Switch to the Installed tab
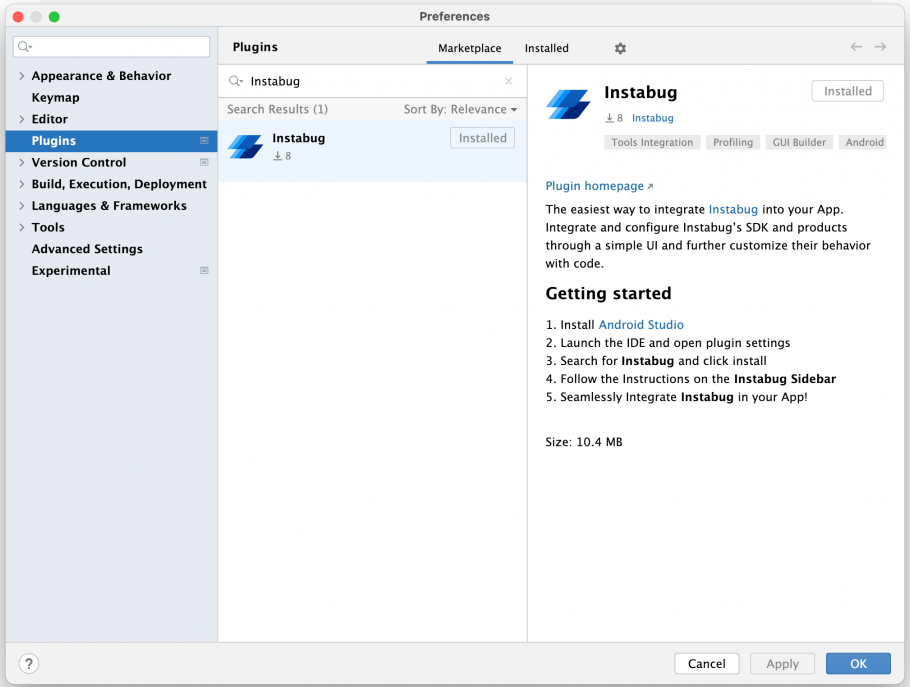910x687 pixels. (547, 48)
